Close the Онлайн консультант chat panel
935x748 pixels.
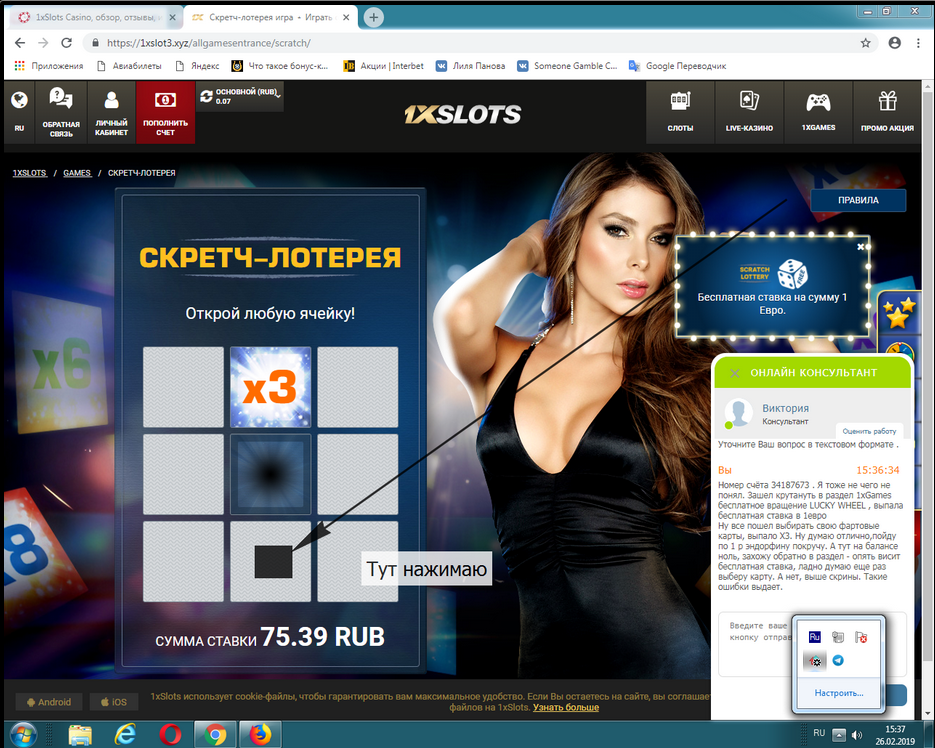(x=735, y=373)
